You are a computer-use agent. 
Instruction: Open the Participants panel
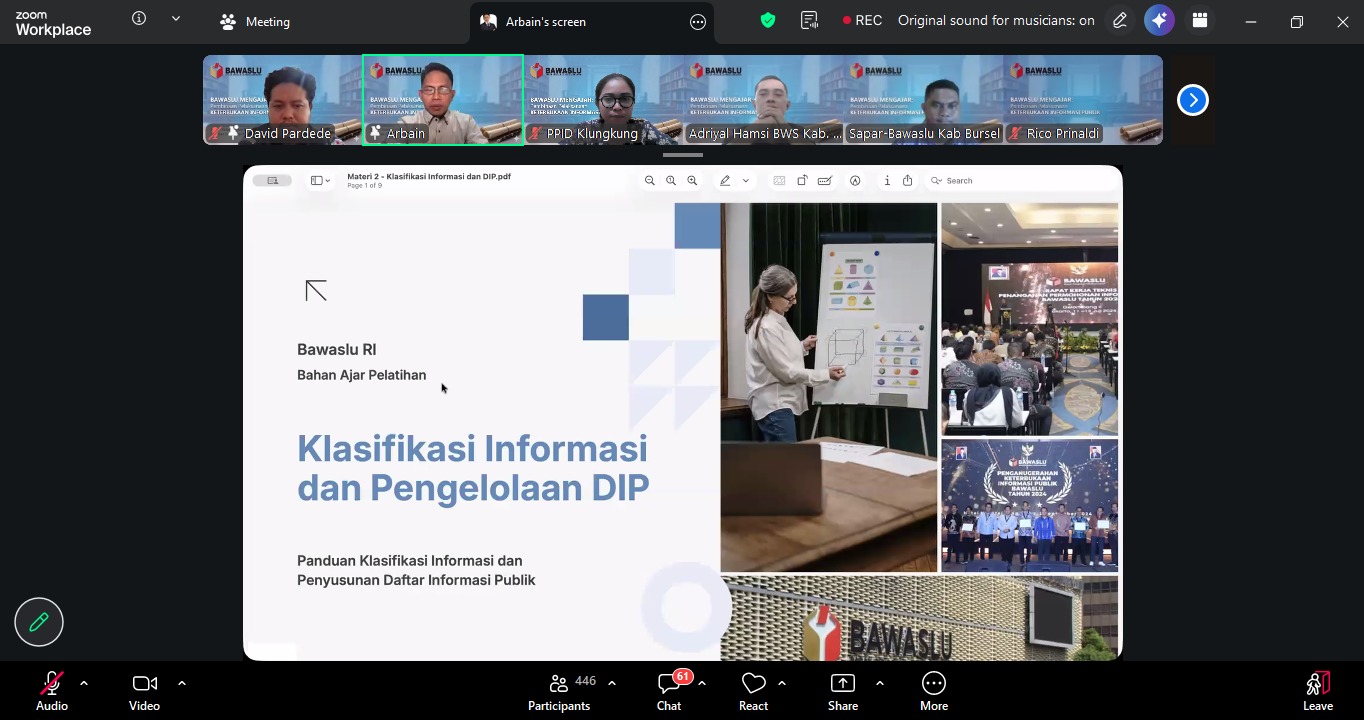point(560,691)
